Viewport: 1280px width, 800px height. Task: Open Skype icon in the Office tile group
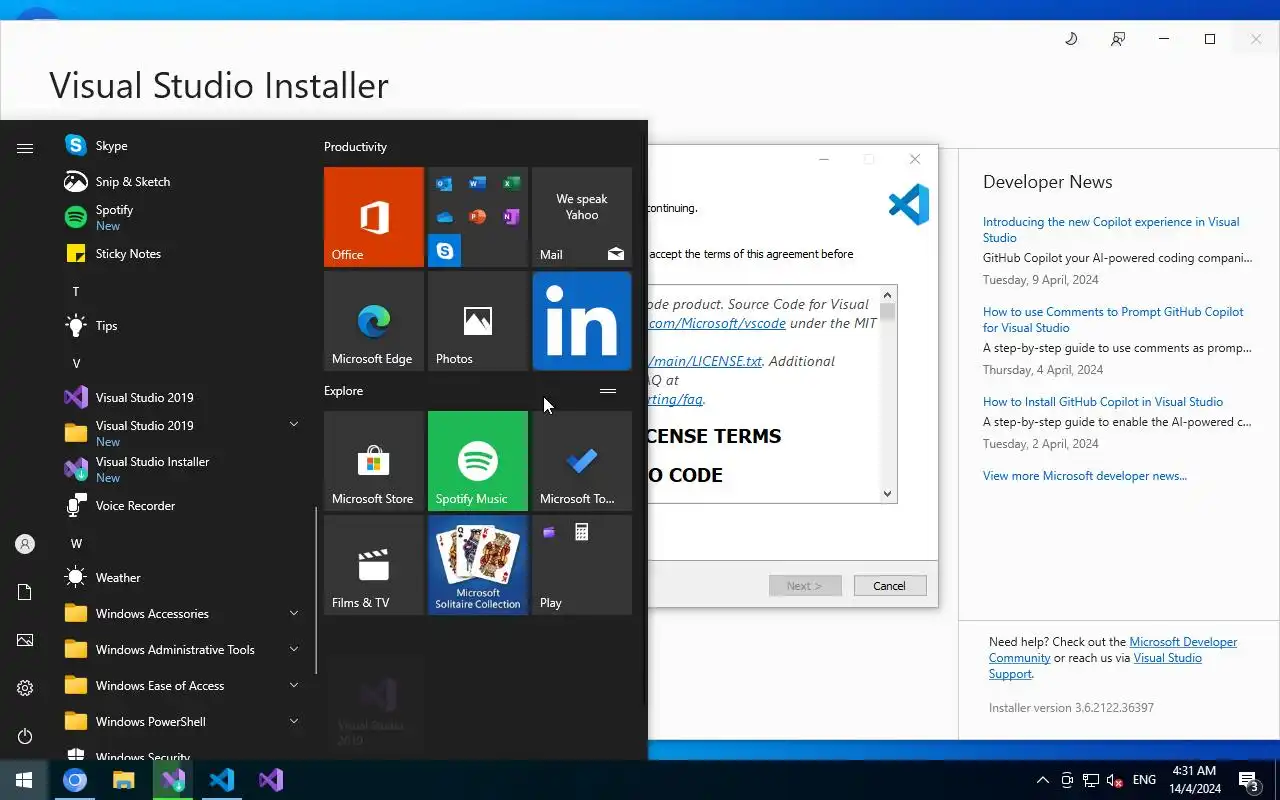[445, 251]
